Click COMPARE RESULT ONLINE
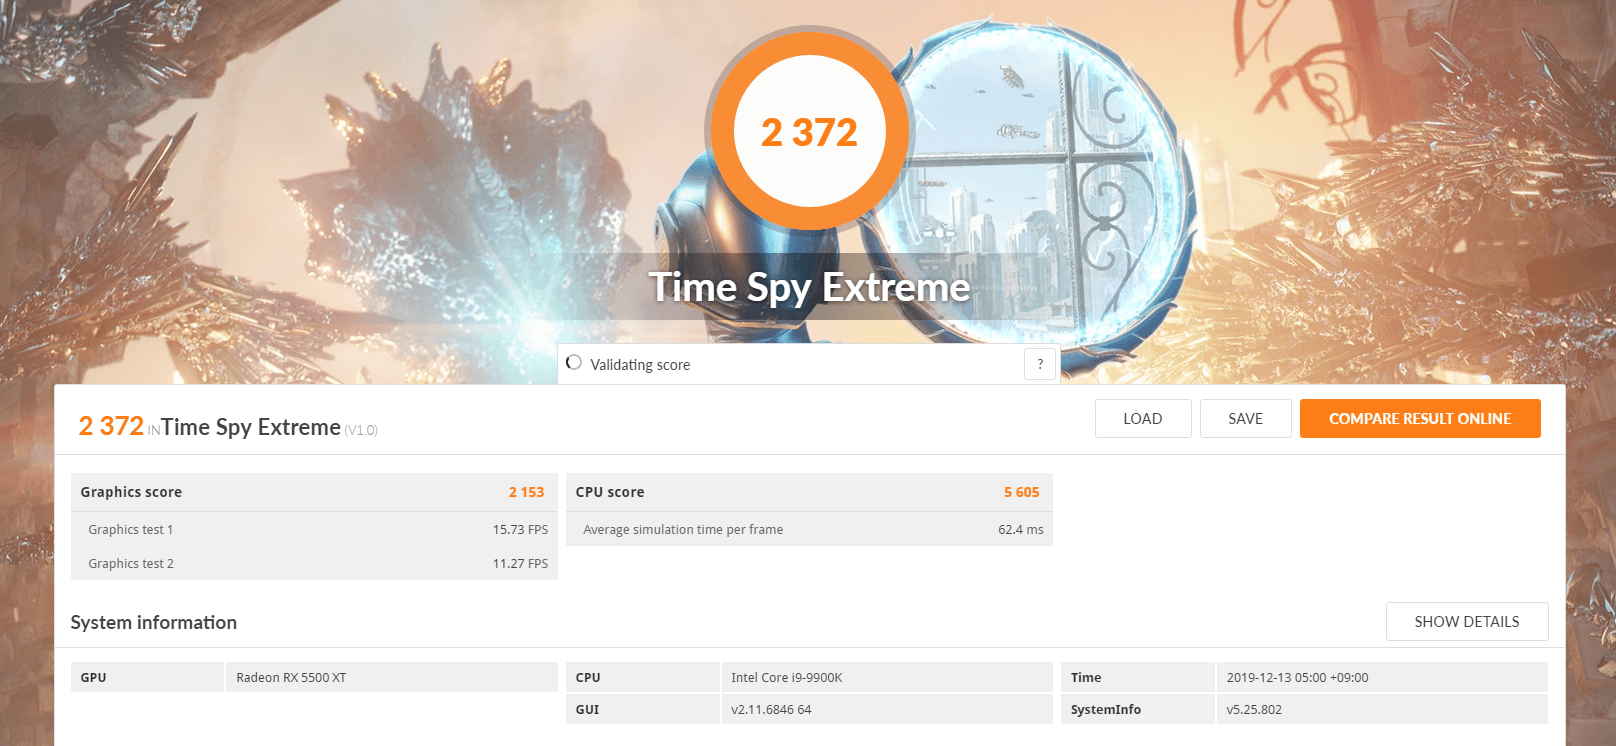Image resolution: width=1616 pixels, height=746 pixels. (x=1420, y=419)
